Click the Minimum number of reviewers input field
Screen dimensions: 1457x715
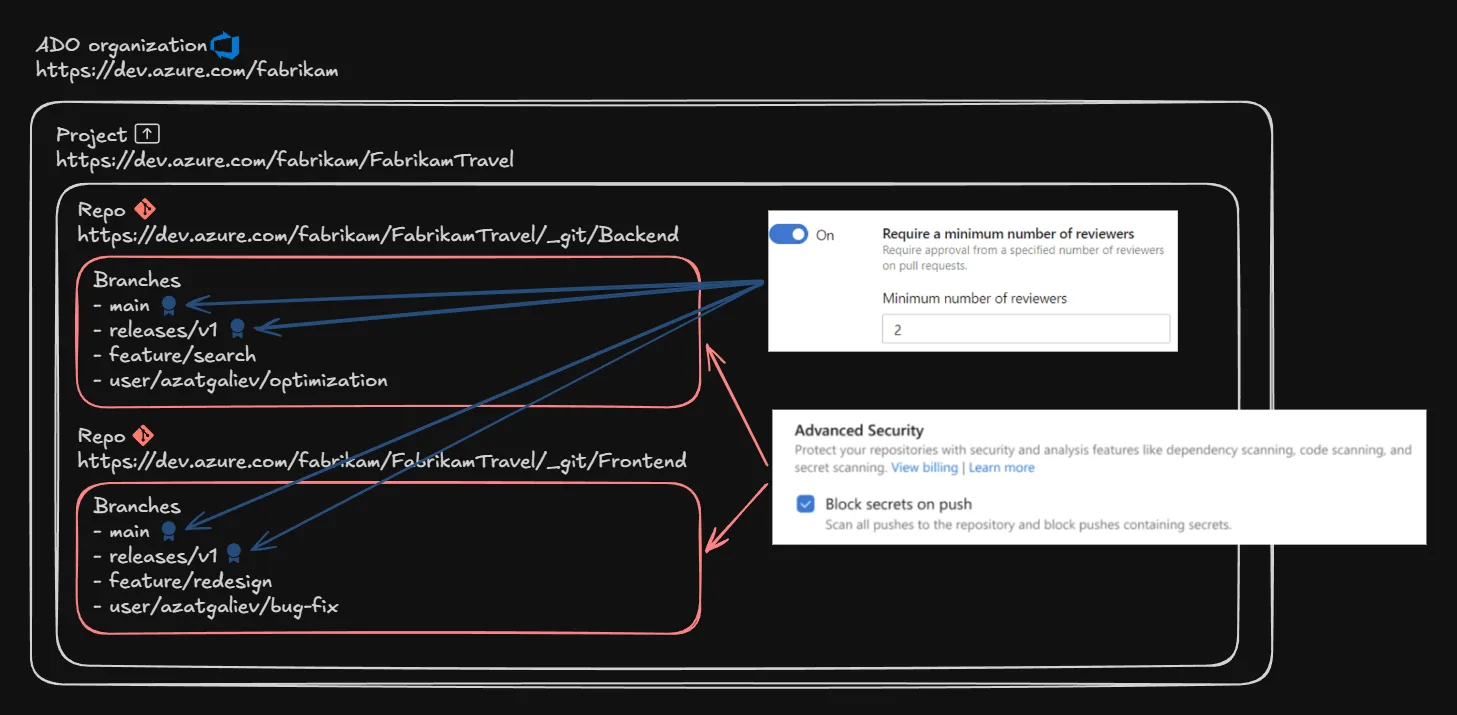click(x=1025, y=329)
